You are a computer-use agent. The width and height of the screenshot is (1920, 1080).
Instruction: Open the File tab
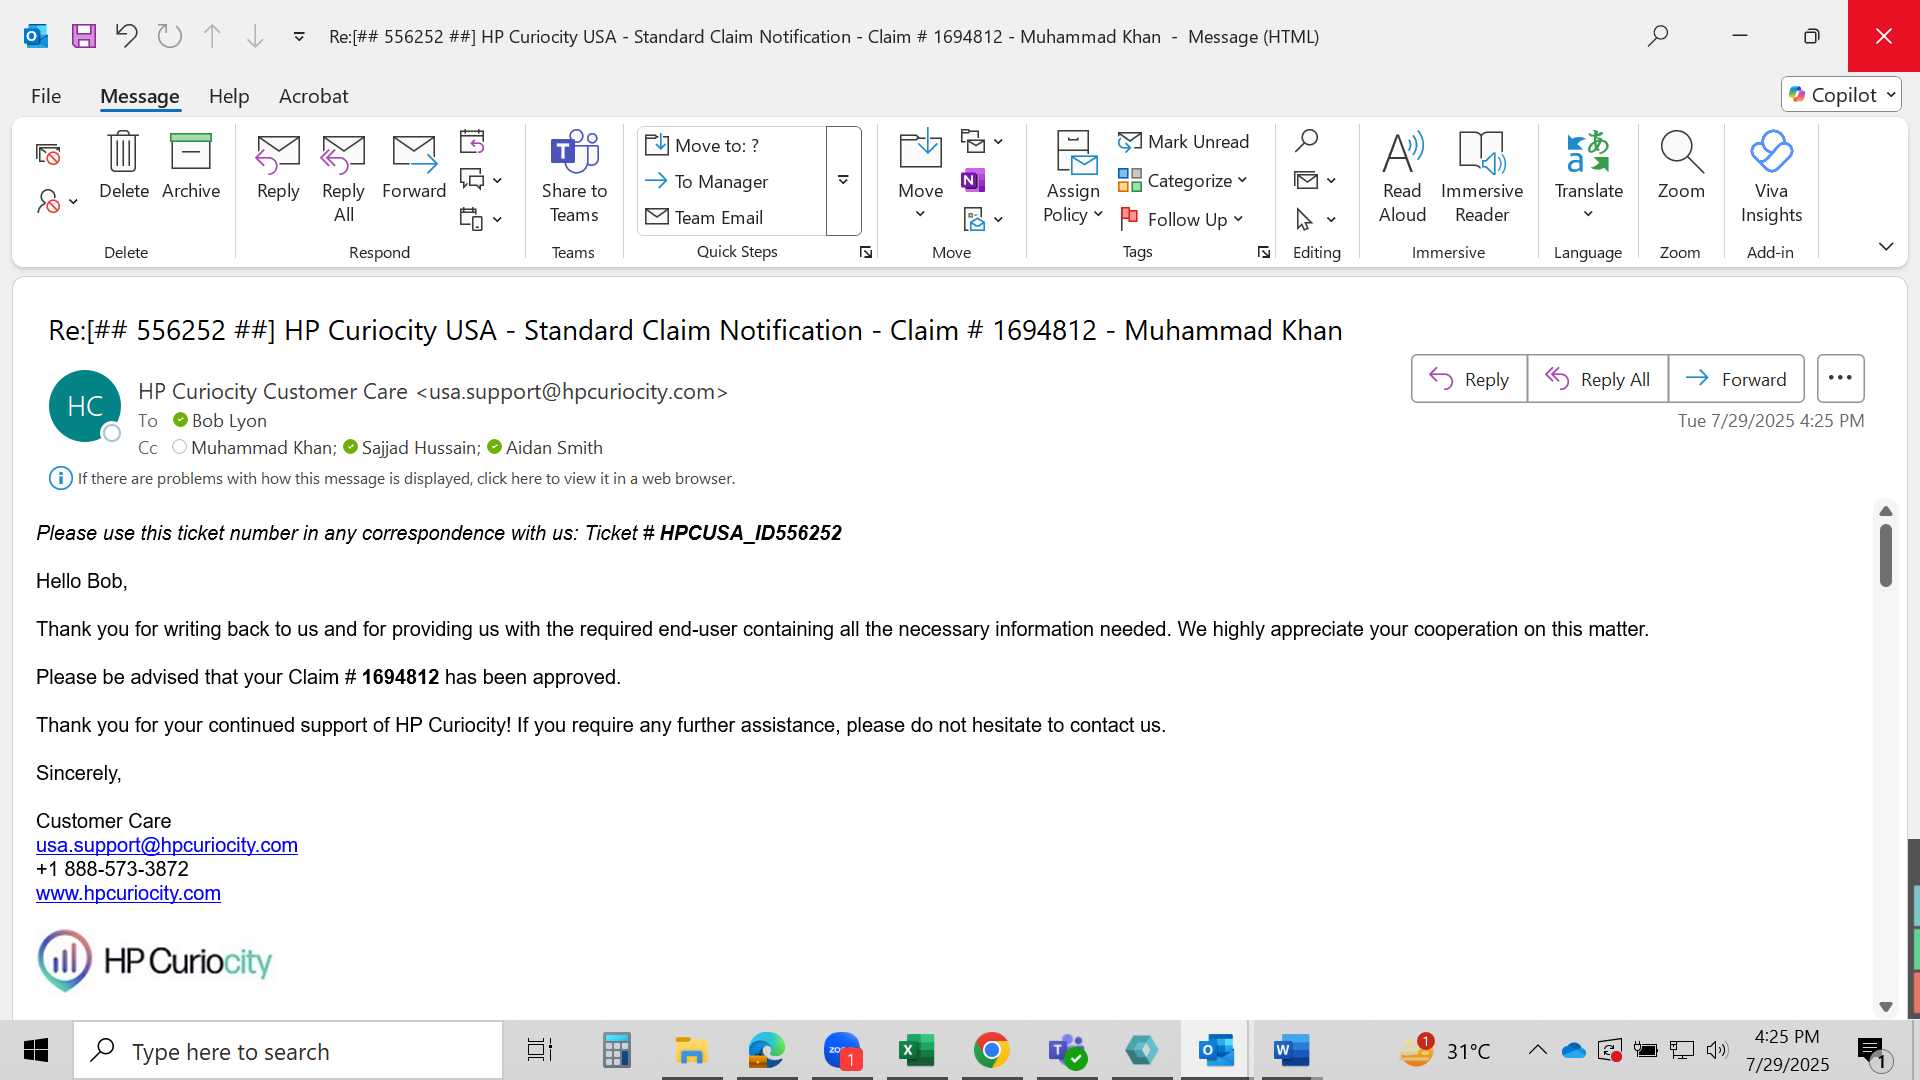tap(46, 96)
